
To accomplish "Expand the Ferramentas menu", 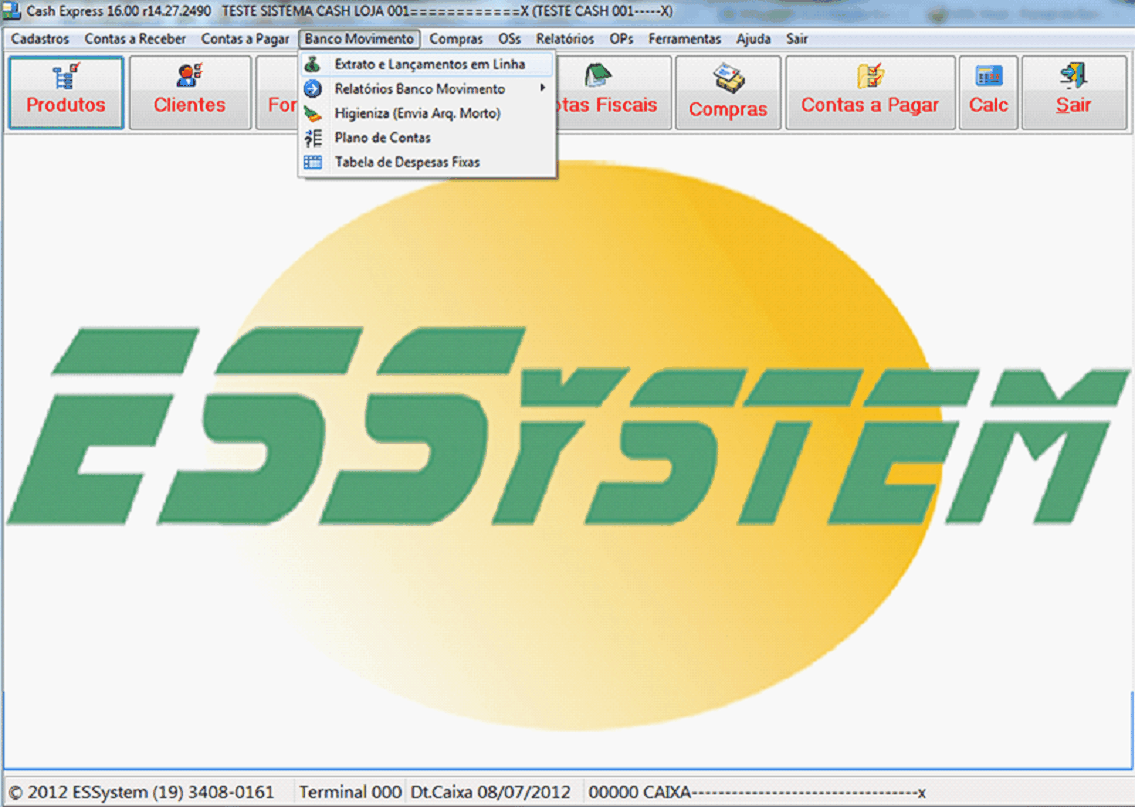I will (684, 39).
